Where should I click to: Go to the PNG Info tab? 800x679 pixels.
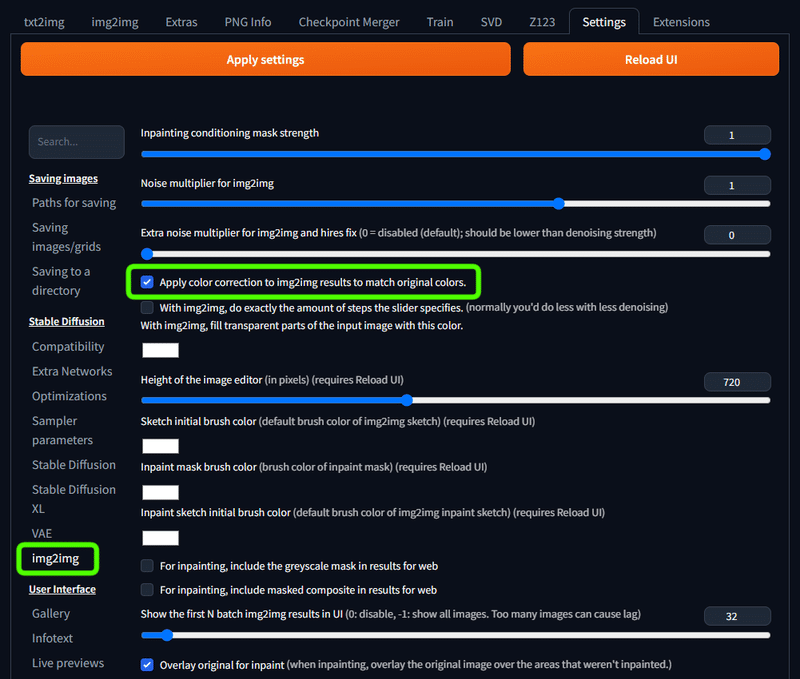tap(248, 22)
